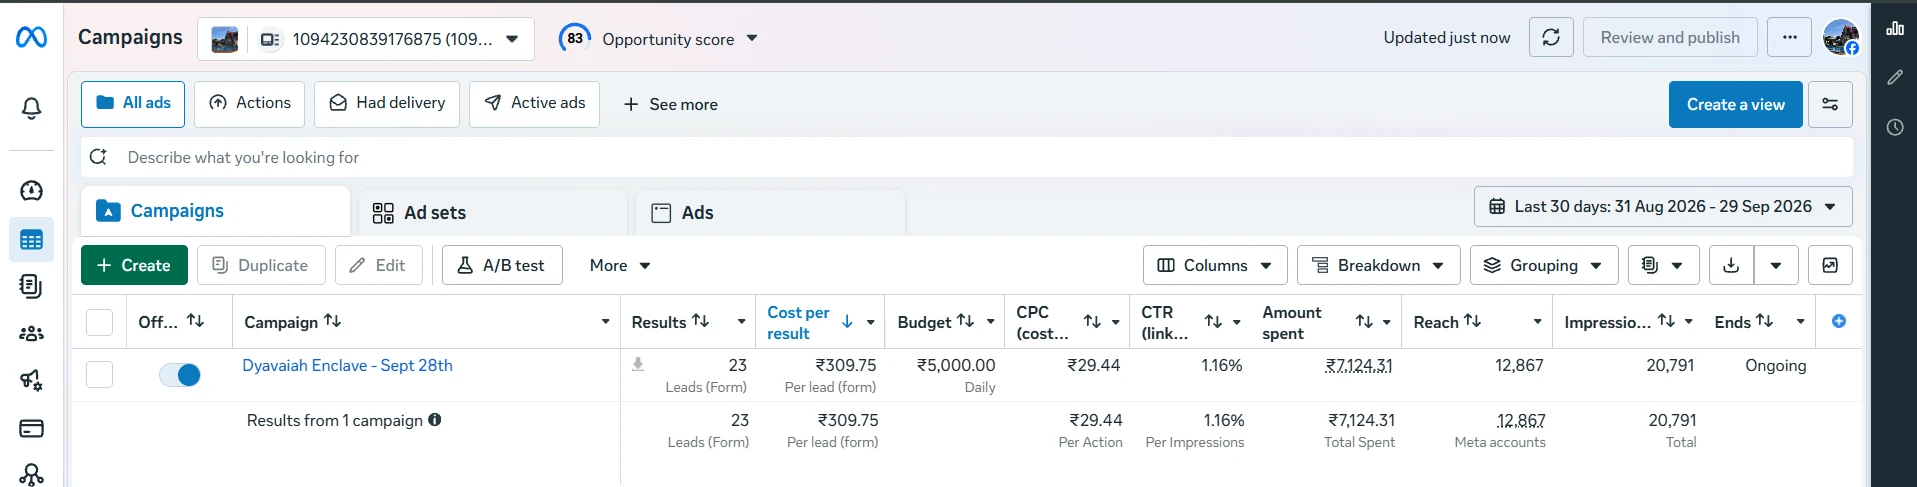
Task: Click the refresh data icon button
Action: [x=1551, y=37]
